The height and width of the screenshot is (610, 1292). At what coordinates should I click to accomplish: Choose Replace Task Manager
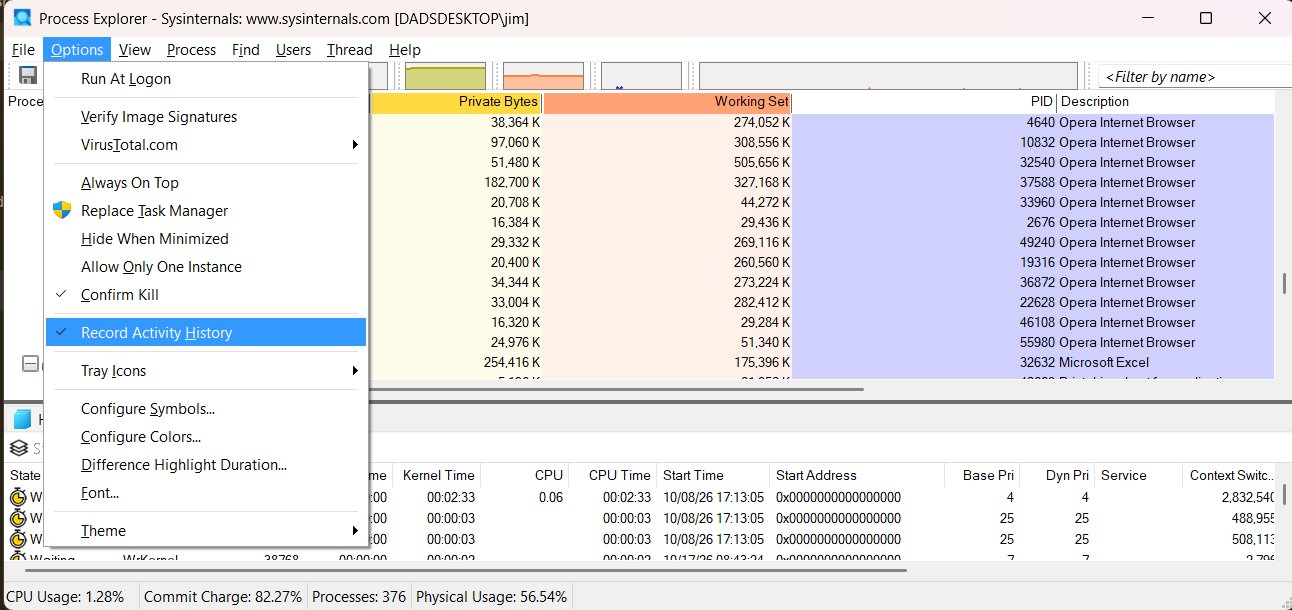(206, 211)
